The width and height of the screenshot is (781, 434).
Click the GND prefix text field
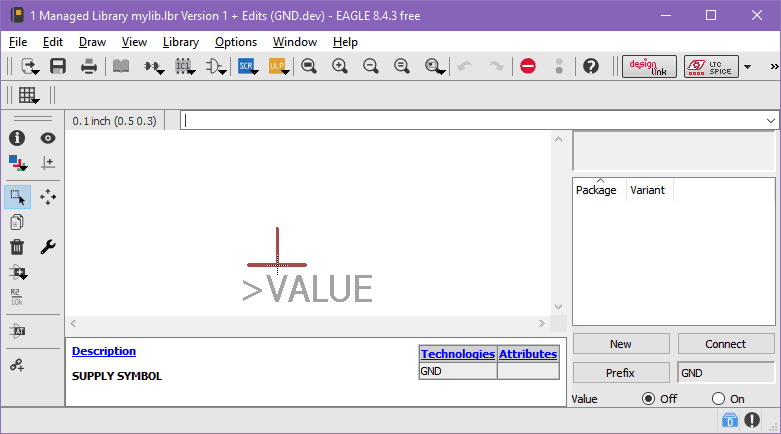coord(725,373)
